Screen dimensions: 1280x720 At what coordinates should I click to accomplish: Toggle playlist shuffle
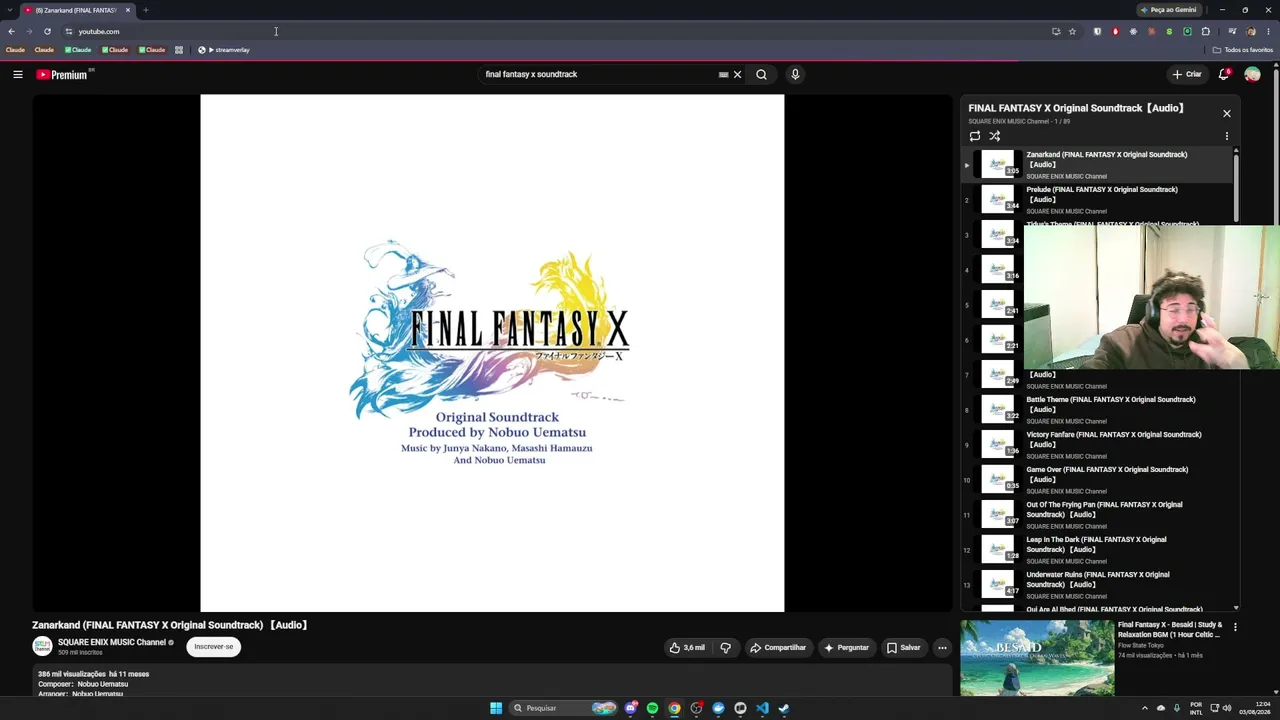coord(995,136)
